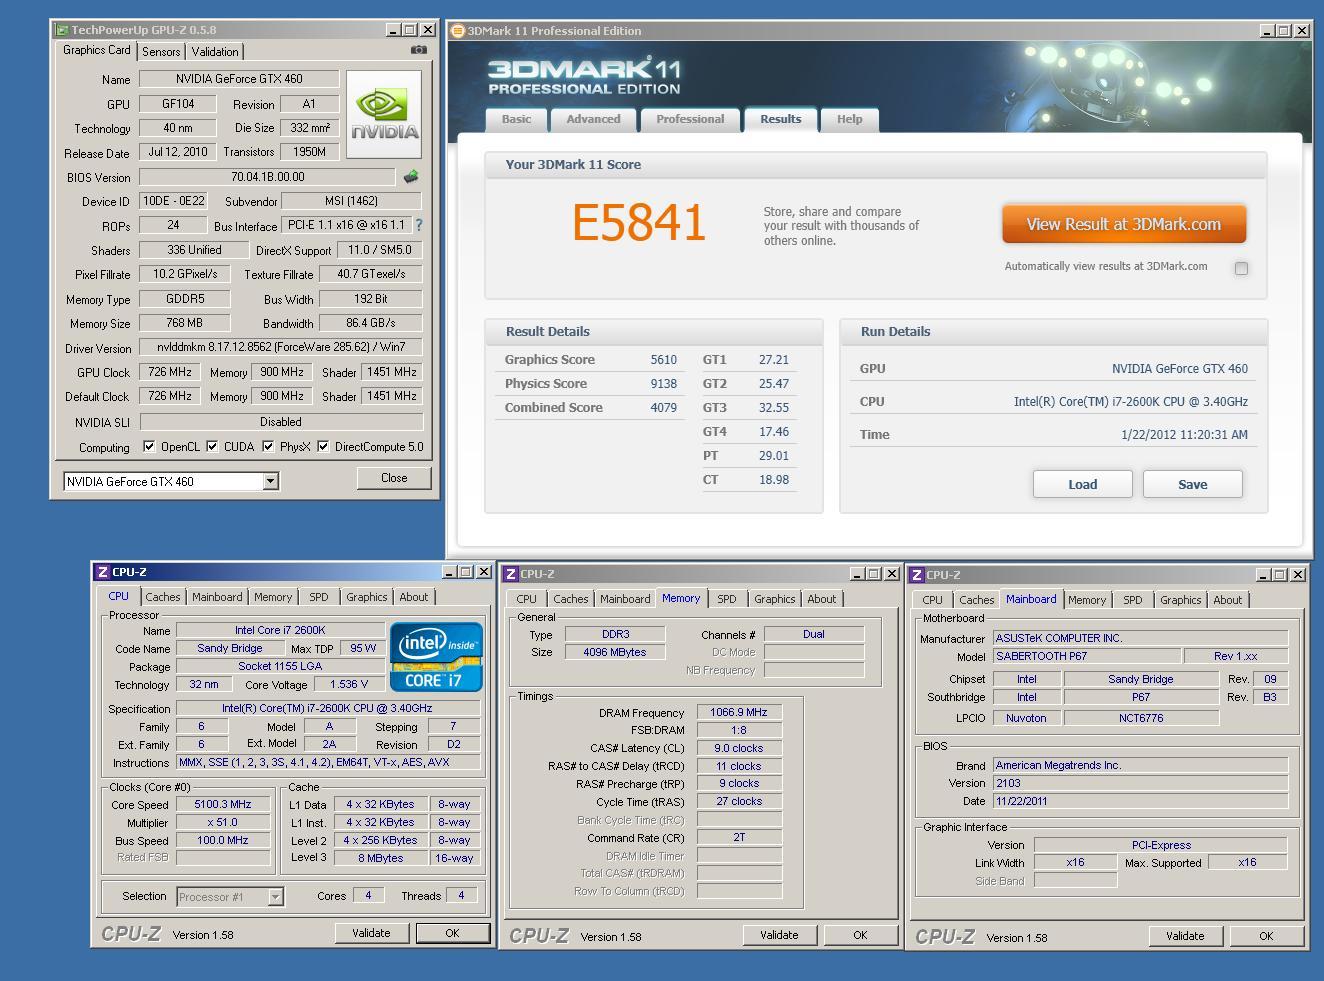
Task: Click the GPU Name field in GPU-Z
Action: click(239, 79)
